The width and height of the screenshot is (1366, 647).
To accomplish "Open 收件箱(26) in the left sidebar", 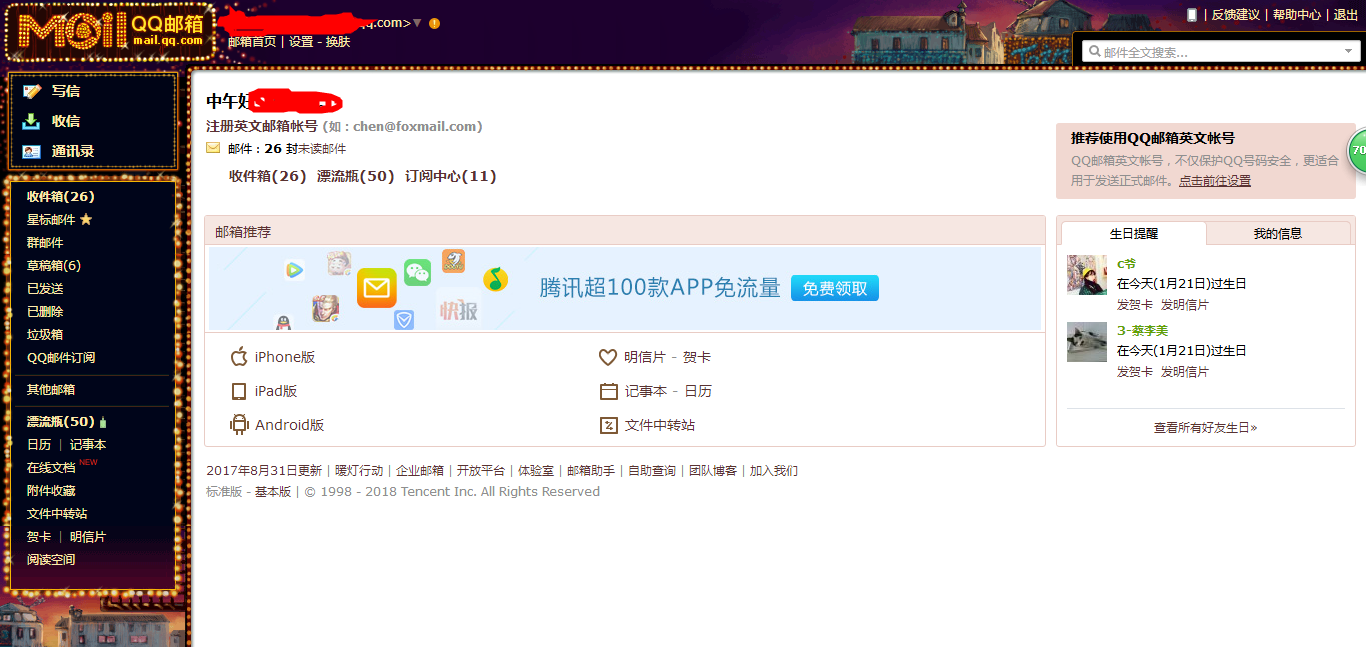I will pos(60,196).
